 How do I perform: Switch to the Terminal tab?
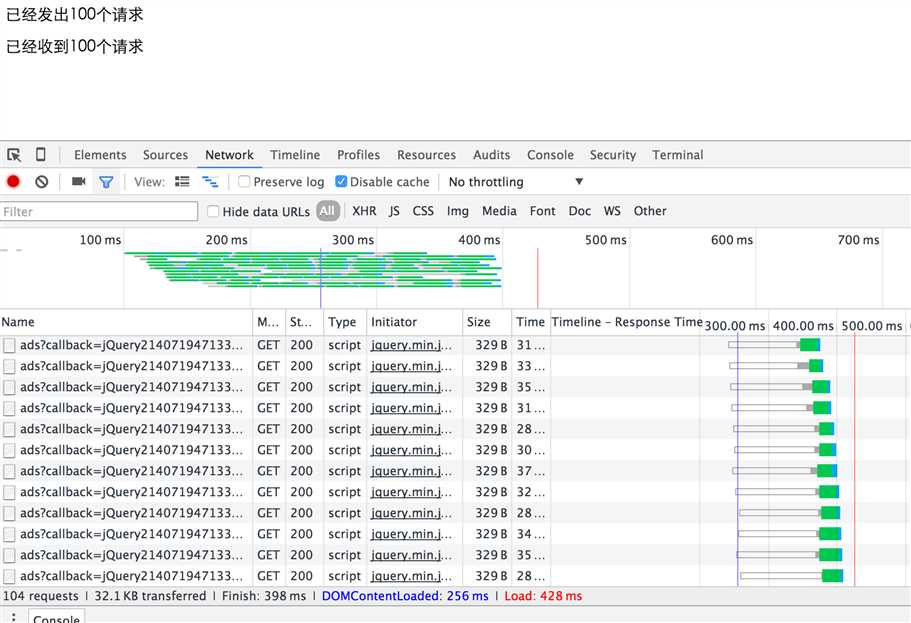coord(677,155)
